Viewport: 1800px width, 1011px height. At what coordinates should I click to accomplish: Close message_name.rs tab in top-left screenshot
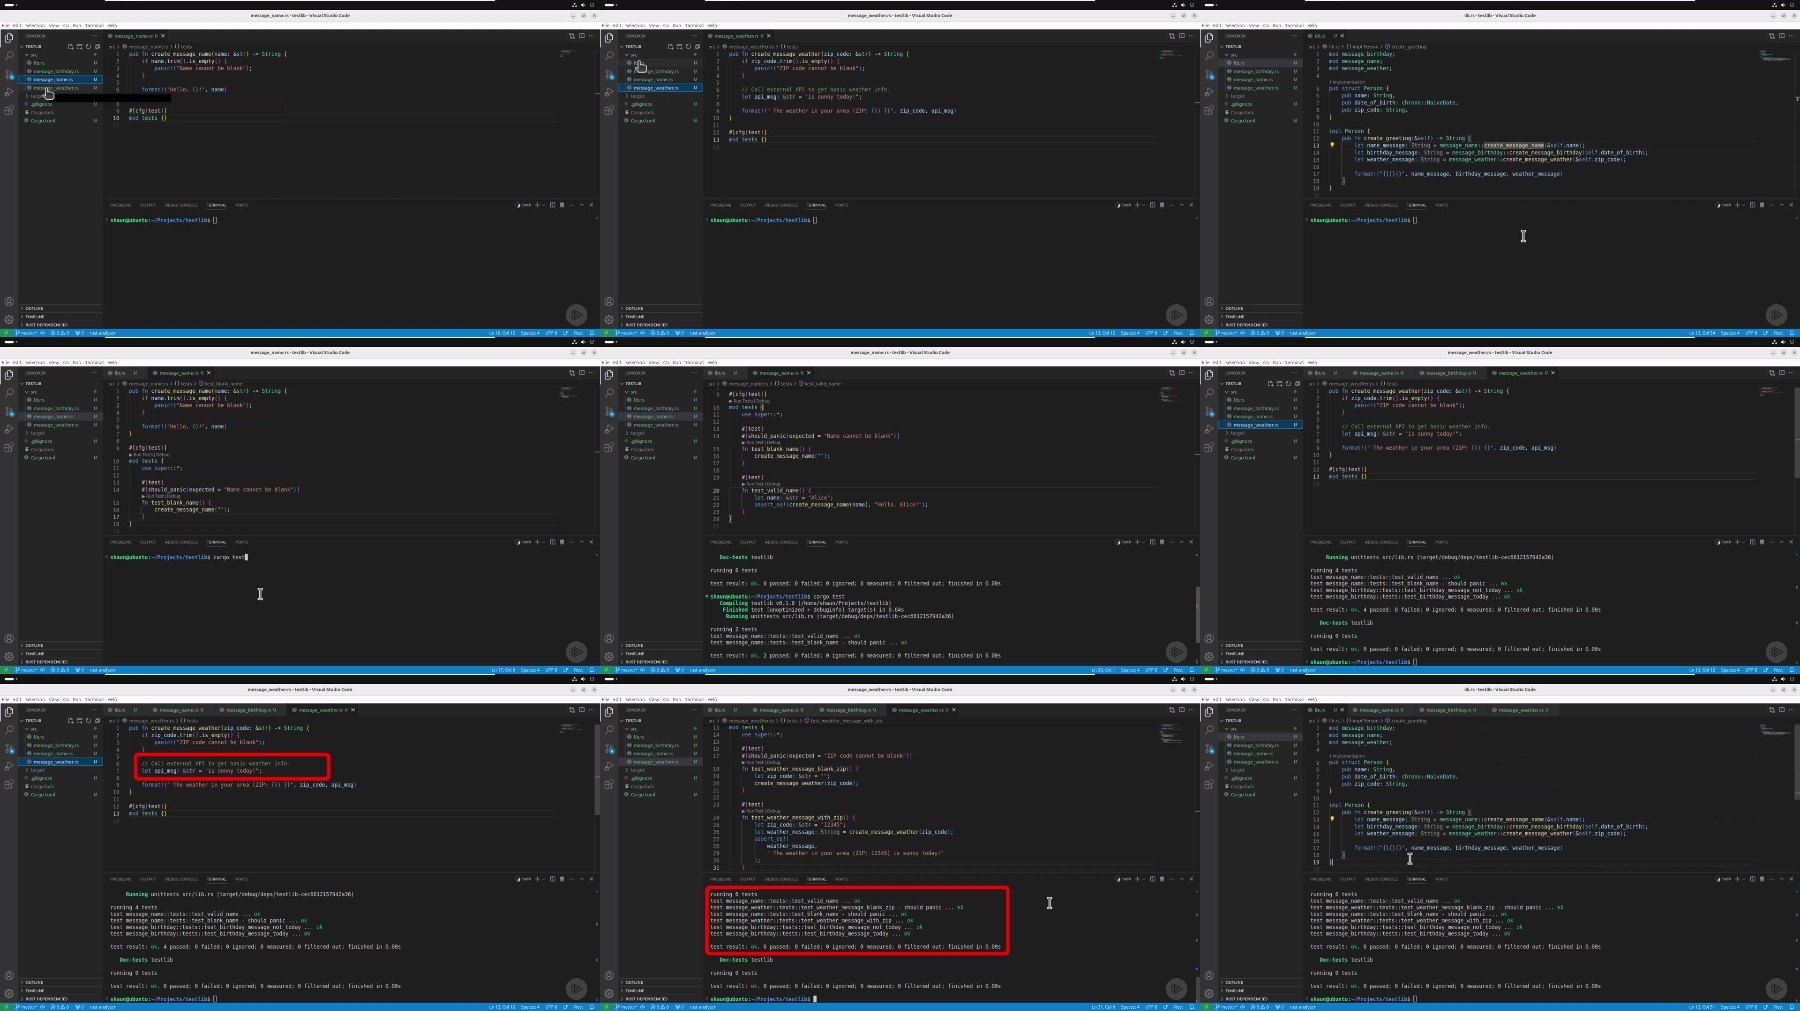[x=163, y=36]
